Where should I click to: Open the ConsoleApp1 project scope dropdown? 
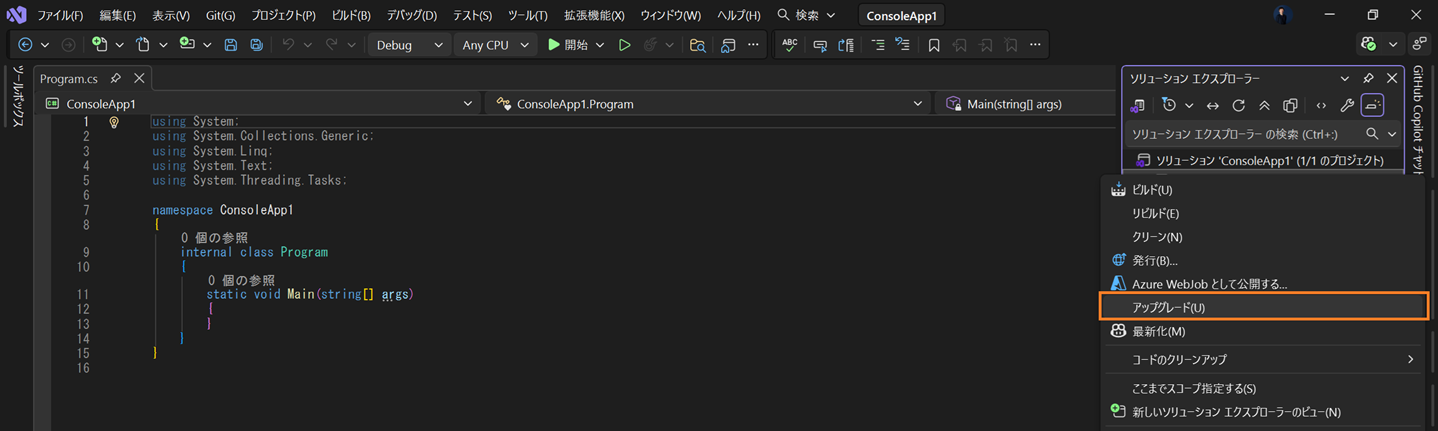pos(261,104)
